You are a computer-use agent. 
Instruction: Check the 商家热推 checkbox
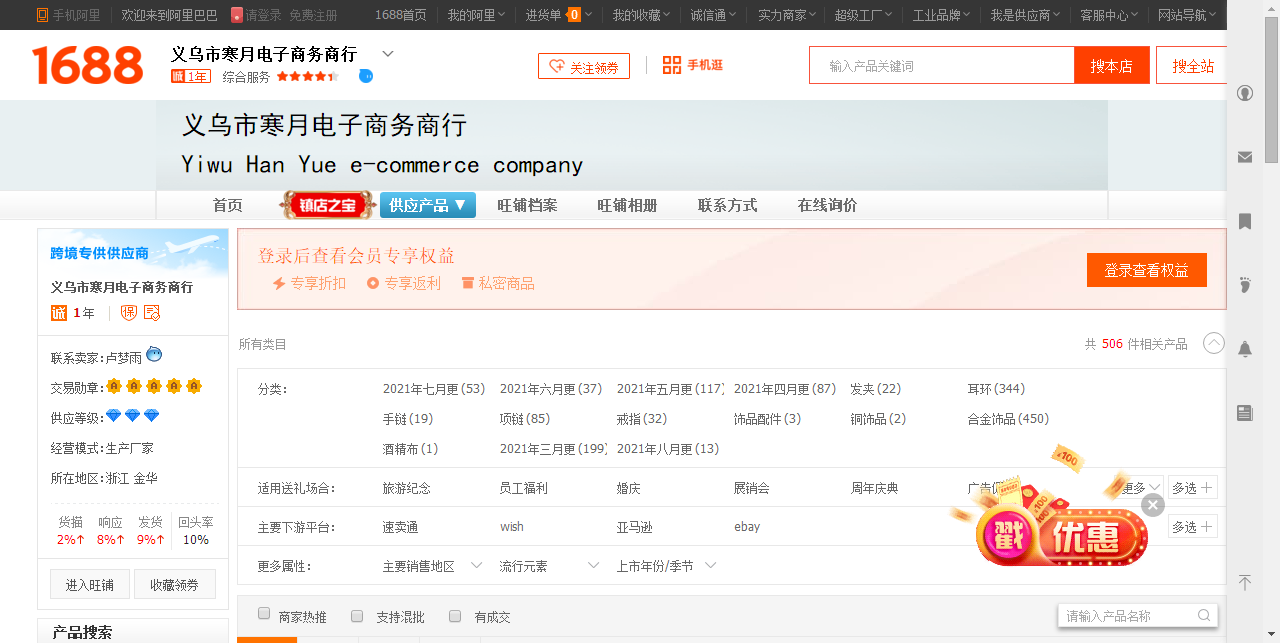264,614
